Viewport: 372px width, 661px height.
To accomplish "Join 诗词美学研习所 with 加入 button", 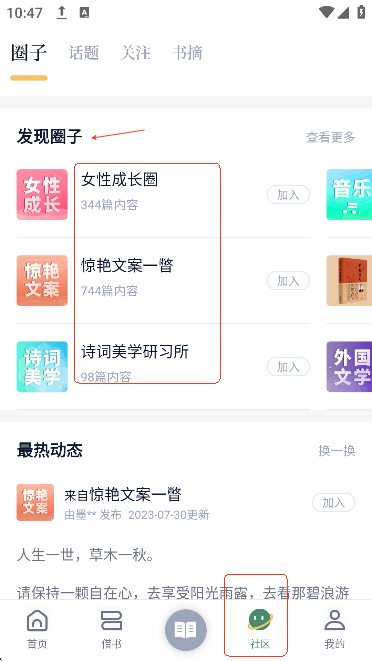I will pyautogui.click(x=288, y=367).
